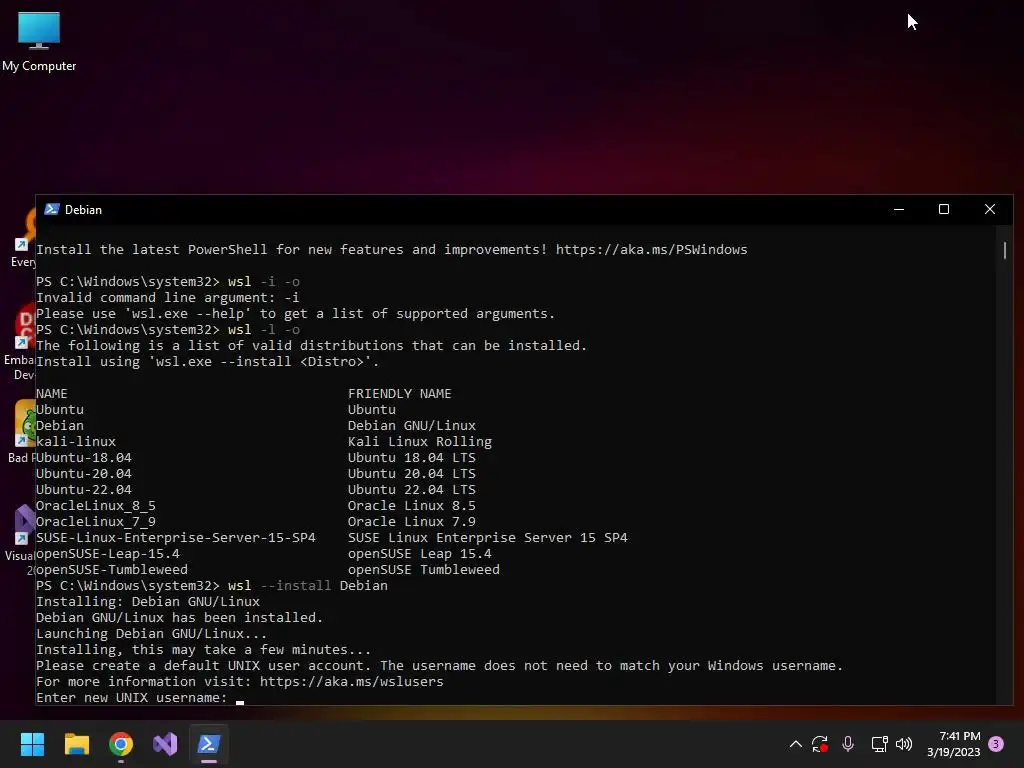Open File Explorer from the taskbar
The width and height of the screenshot is (1024, 768).
point(76,744)
